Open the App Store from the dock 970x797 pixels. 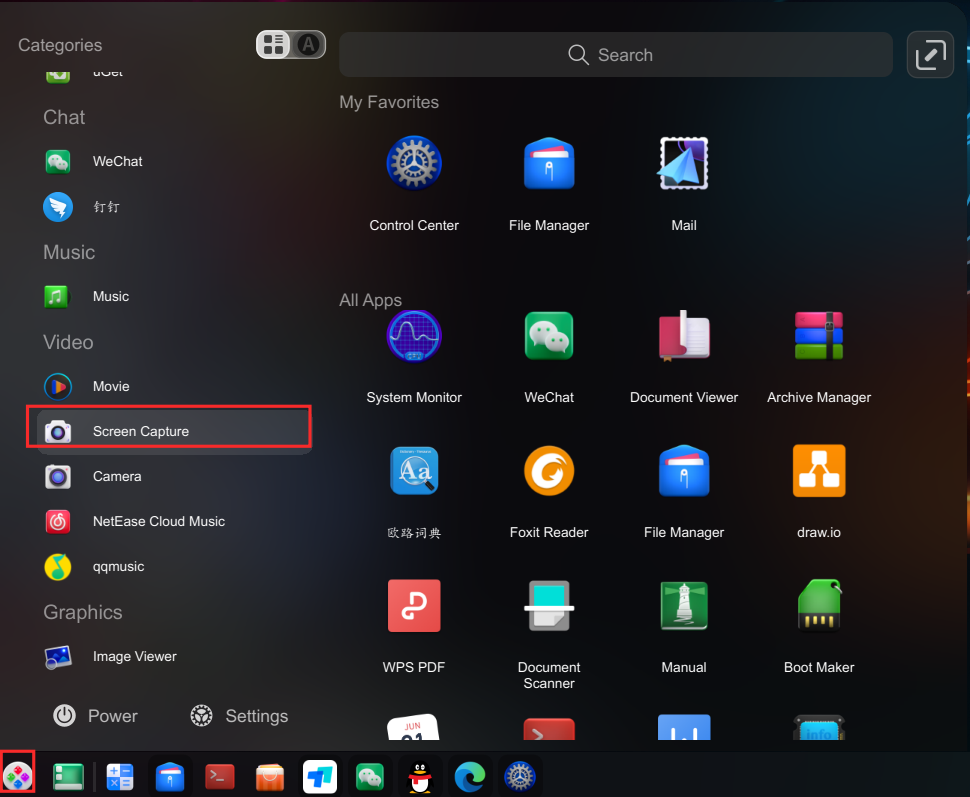pyautogui.click(x=270, y=777)
